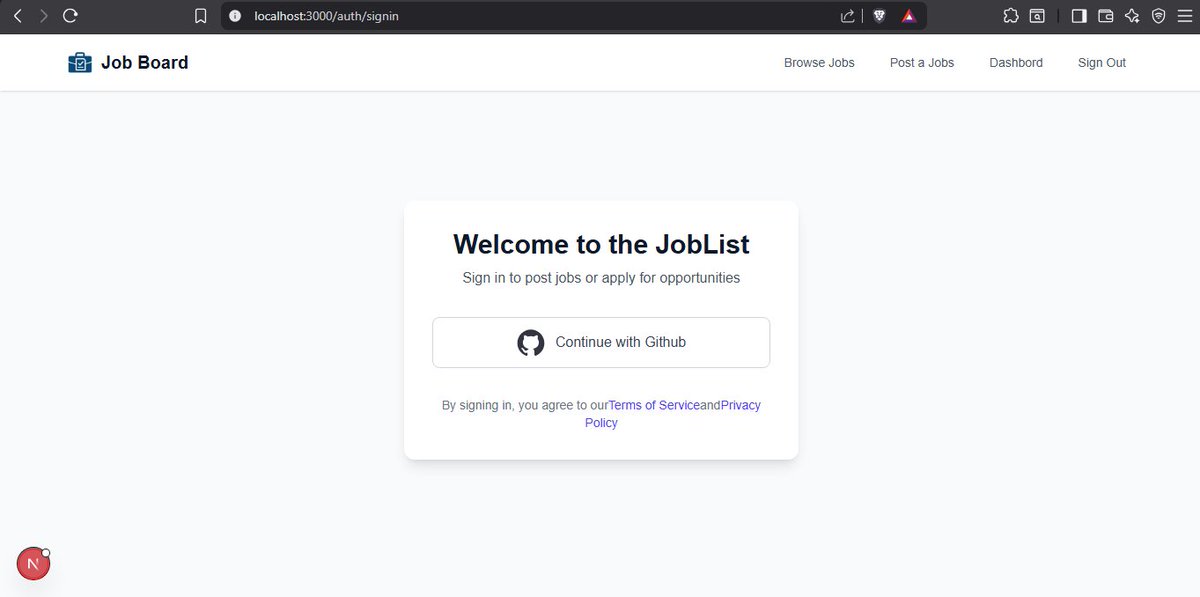This screenshot has width=1200, height=597.
Task: Open the Terms of Service link
Action: tap(654, 405)
